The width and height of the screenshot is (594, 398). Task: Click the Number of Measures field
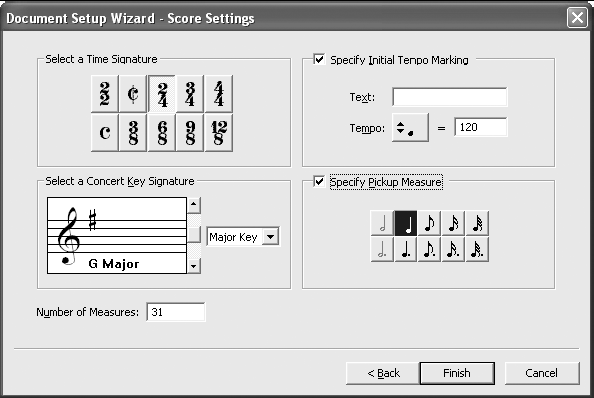[x=176, y=312]
